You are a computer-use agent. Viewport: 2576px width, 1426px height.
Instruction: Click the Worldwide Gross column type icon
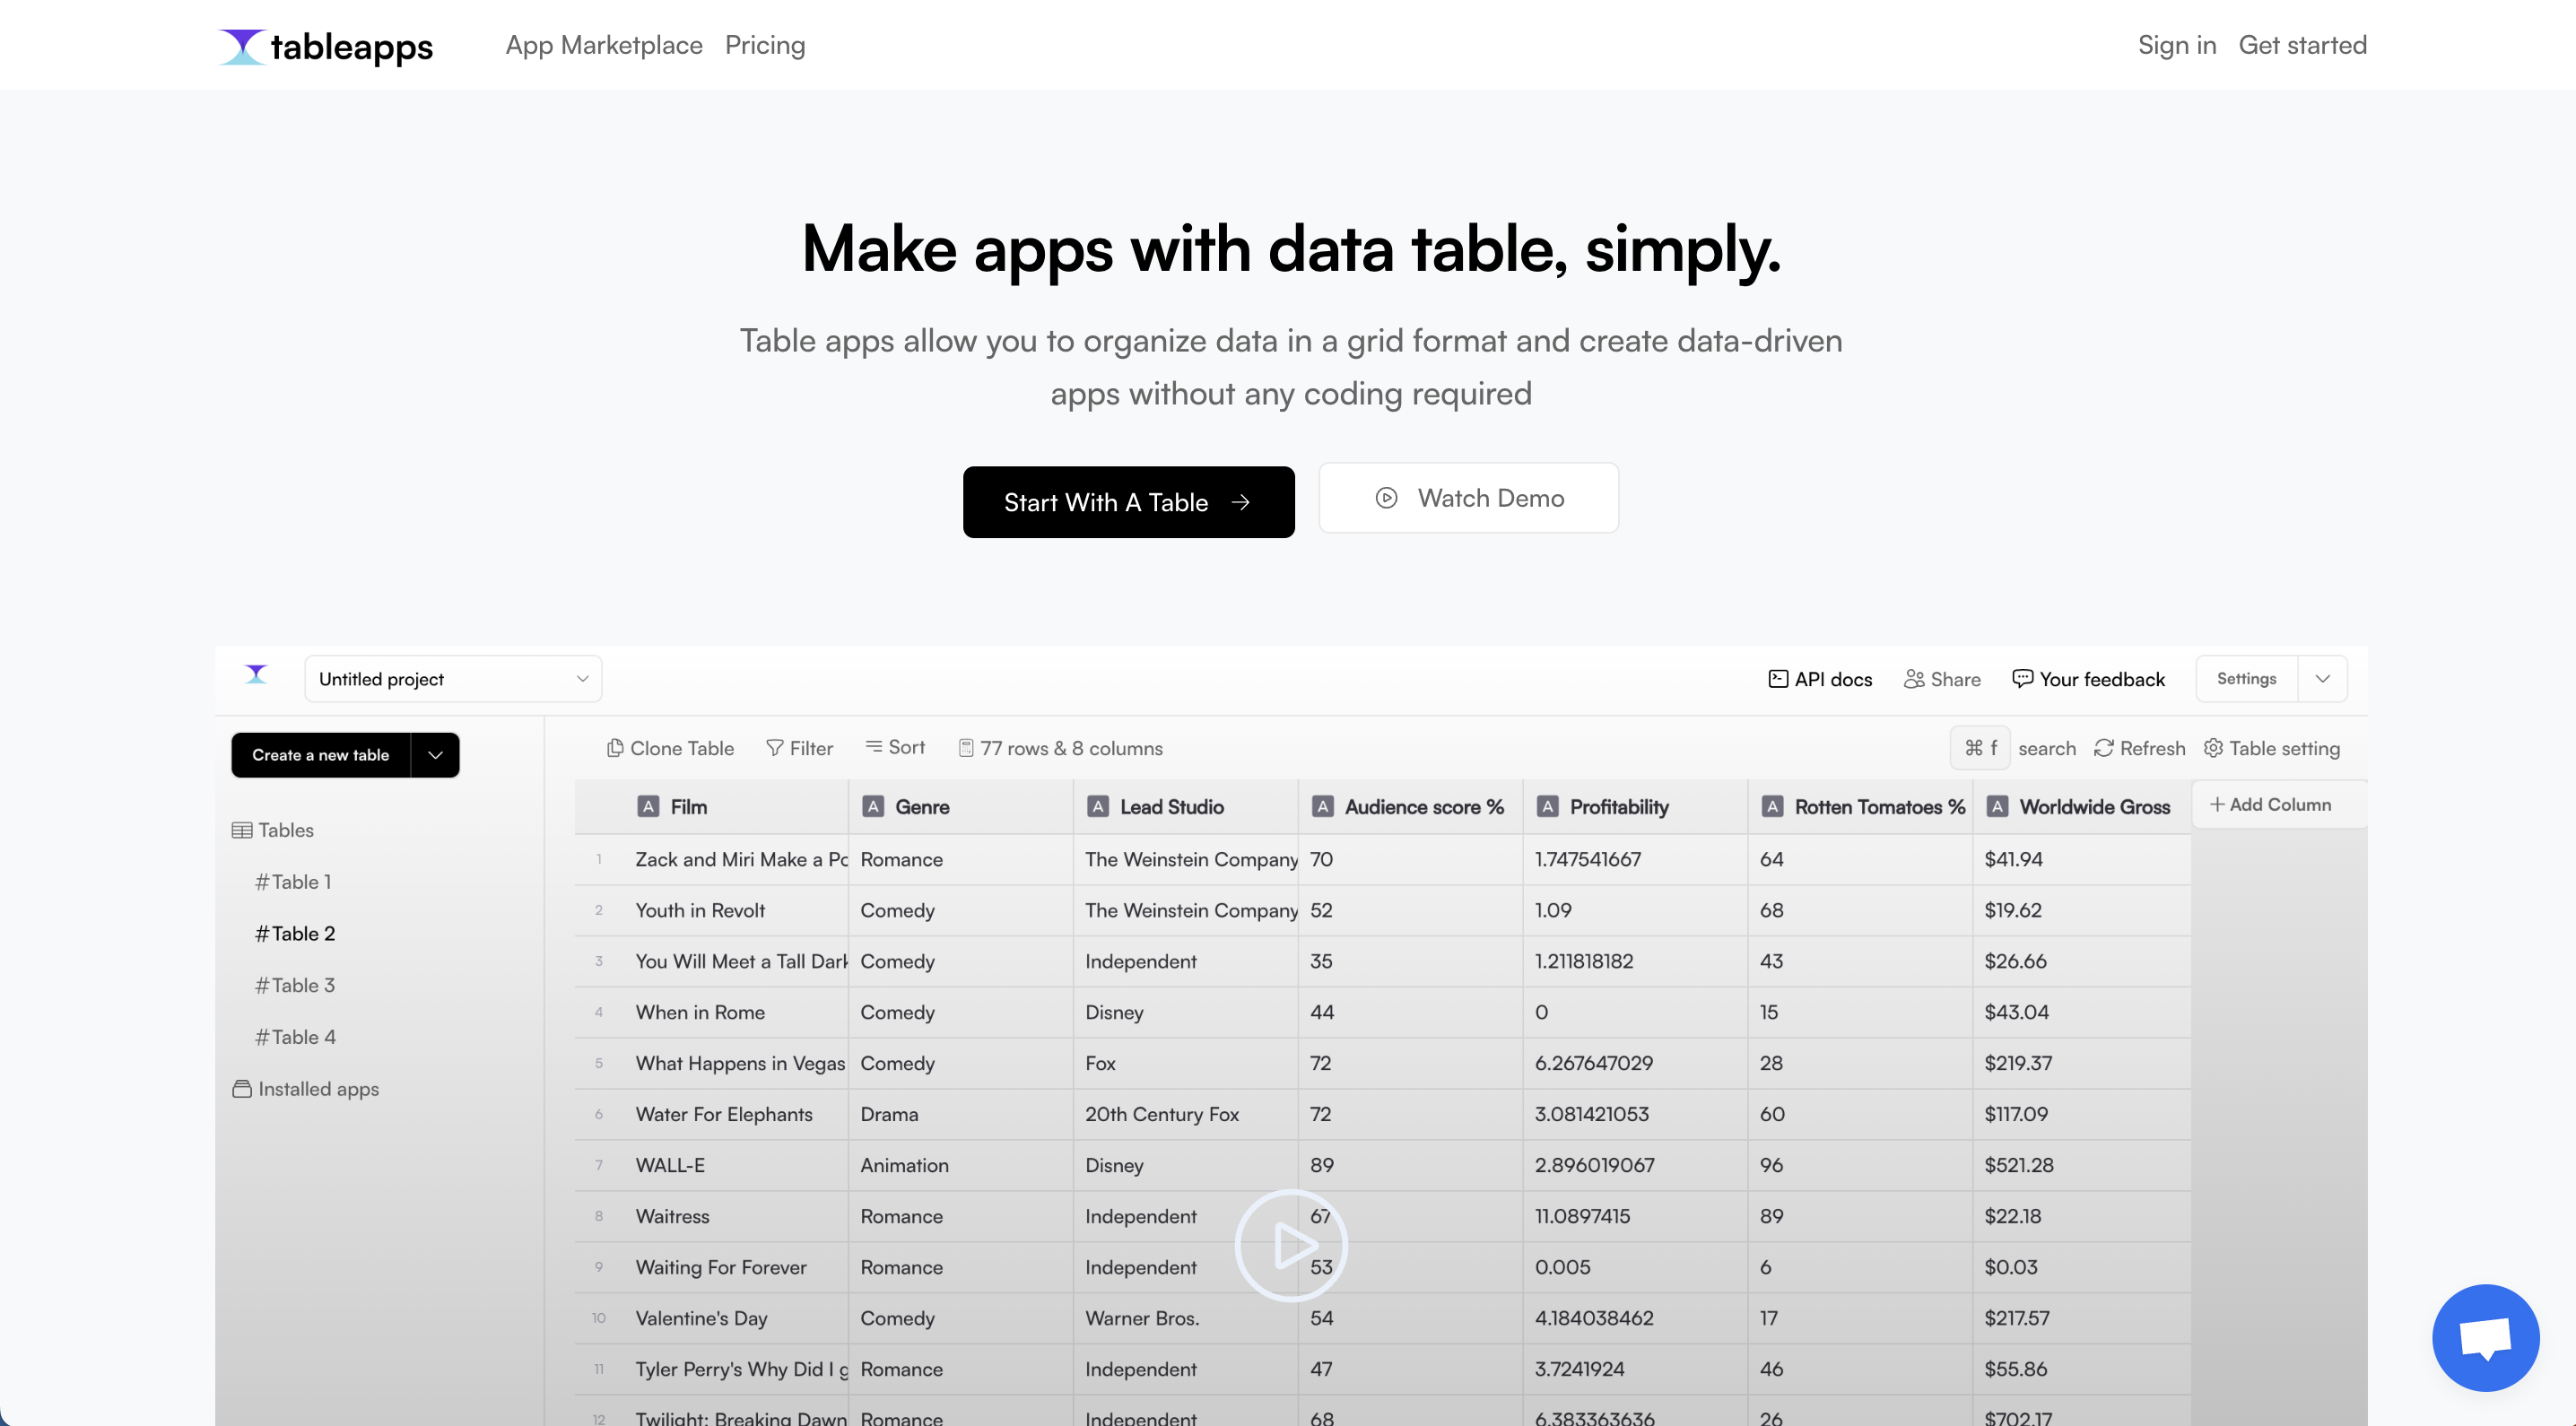coord(1998,807)
